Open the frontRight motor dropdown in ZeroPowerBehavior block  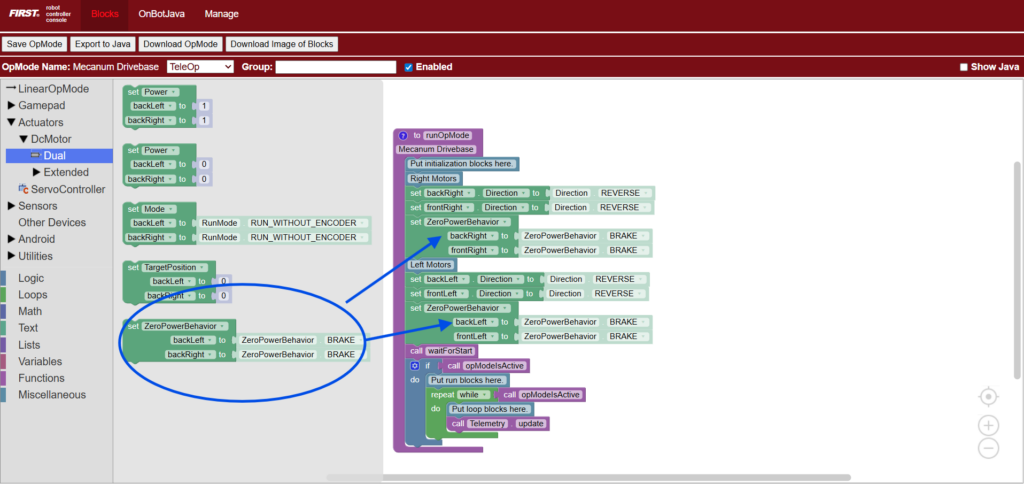pos(473,250)
